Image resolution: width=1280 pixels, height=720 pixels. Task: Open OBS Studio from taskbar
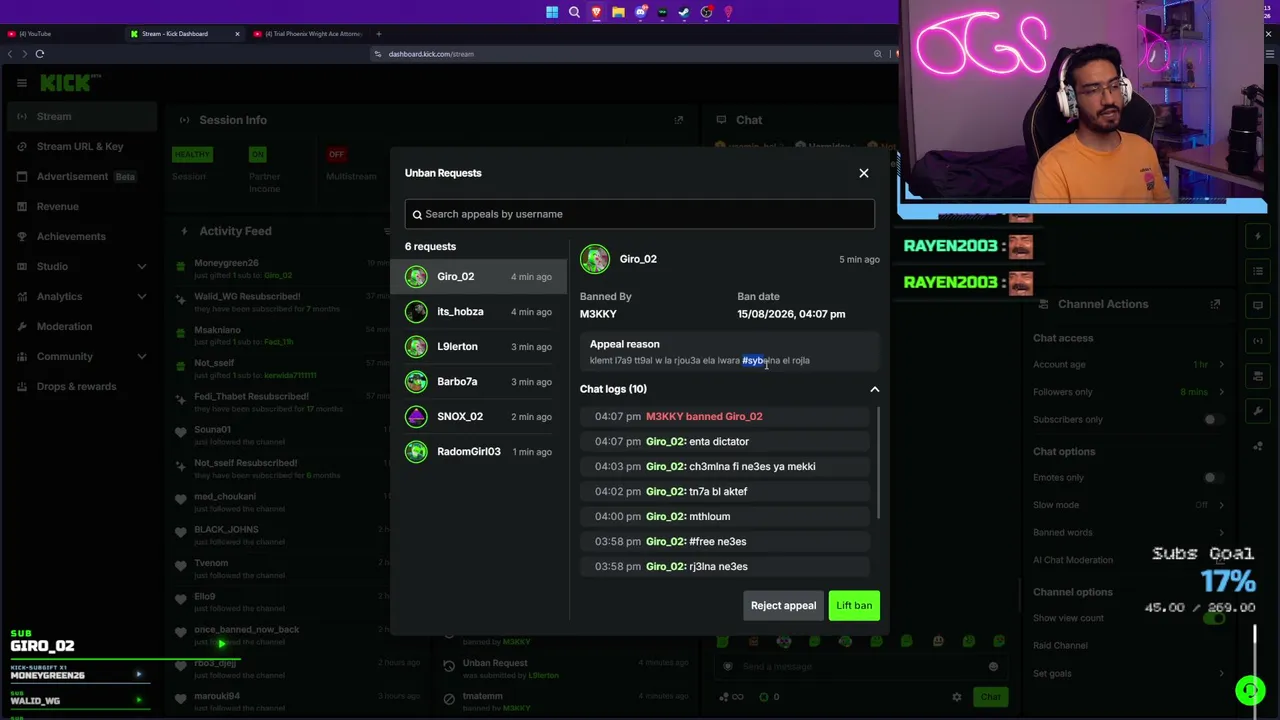pos(706,12)
